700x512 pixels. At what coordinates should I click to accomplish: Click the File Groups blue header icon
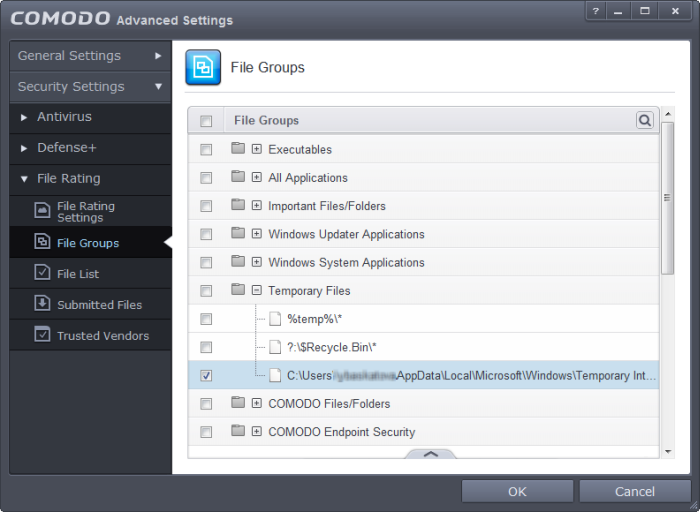pyautogui.click(x=203, y=67)
